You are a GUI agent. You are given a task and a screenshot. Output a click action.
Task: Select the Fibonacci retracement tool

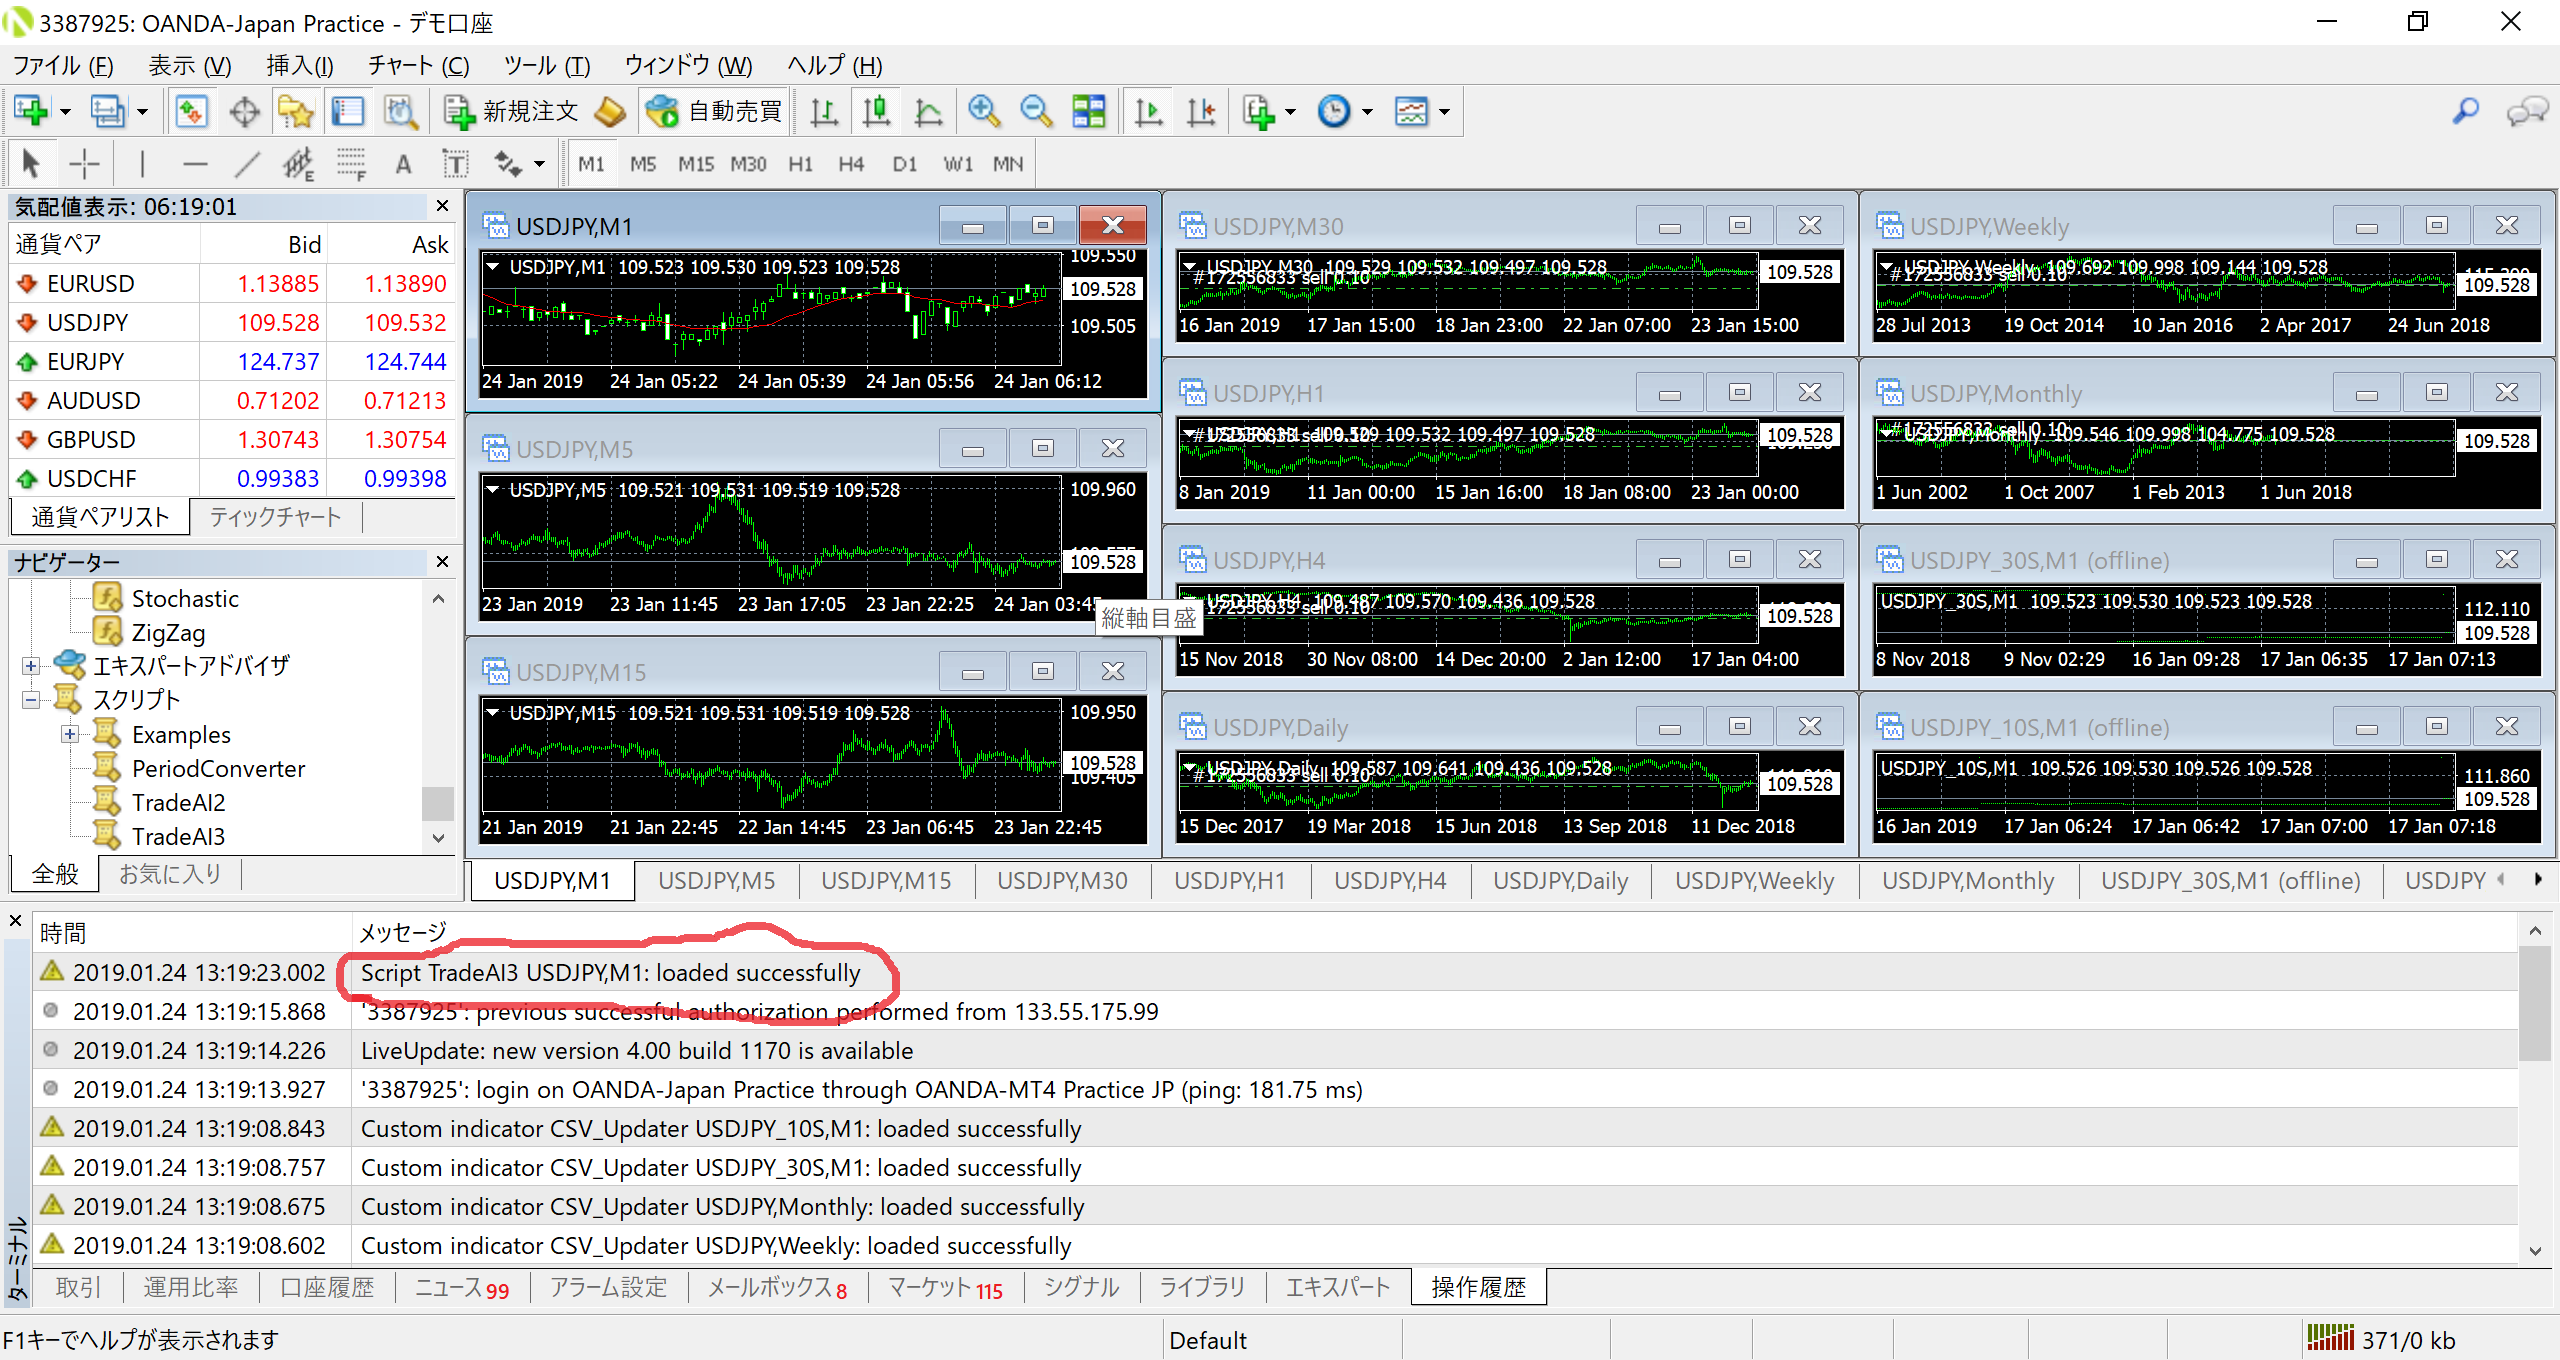coord(350,164)
